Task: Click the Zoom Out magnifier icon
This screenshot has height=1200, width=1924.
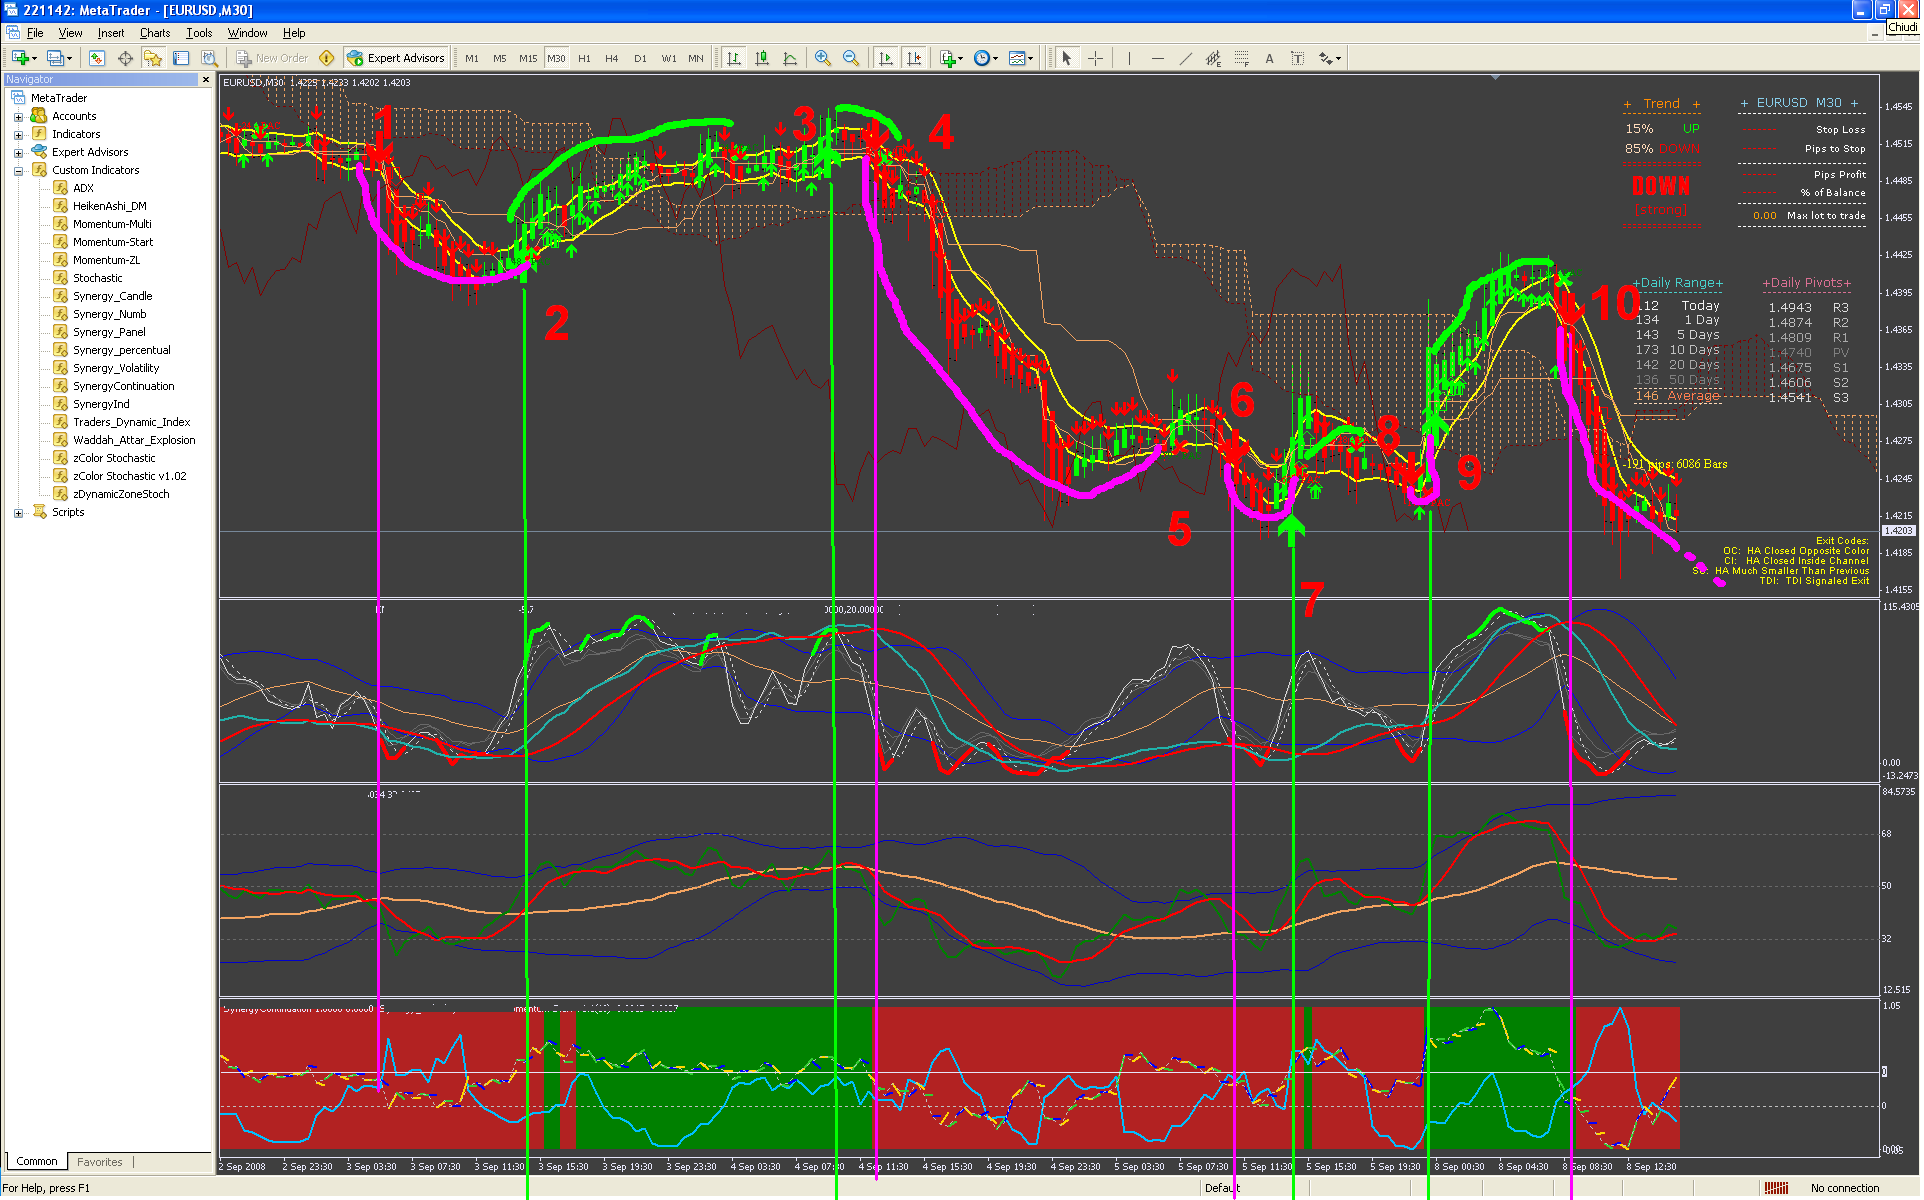Action: click(851, 58)
